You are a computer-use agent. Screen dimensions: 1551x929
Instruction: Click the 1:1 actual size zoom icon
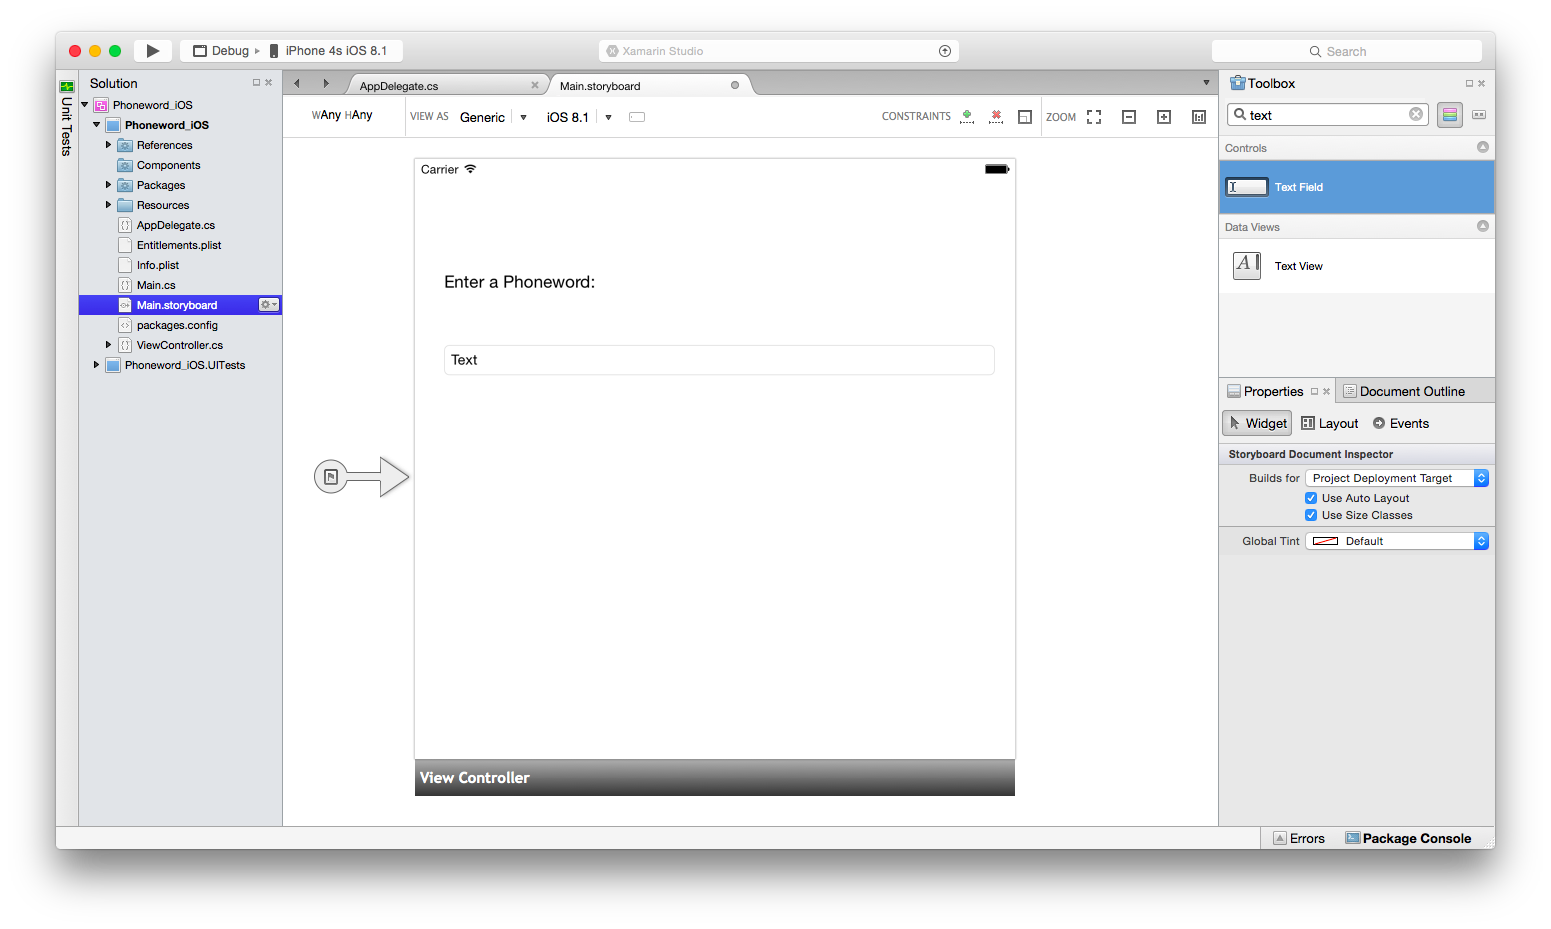tap(1199, 117)
